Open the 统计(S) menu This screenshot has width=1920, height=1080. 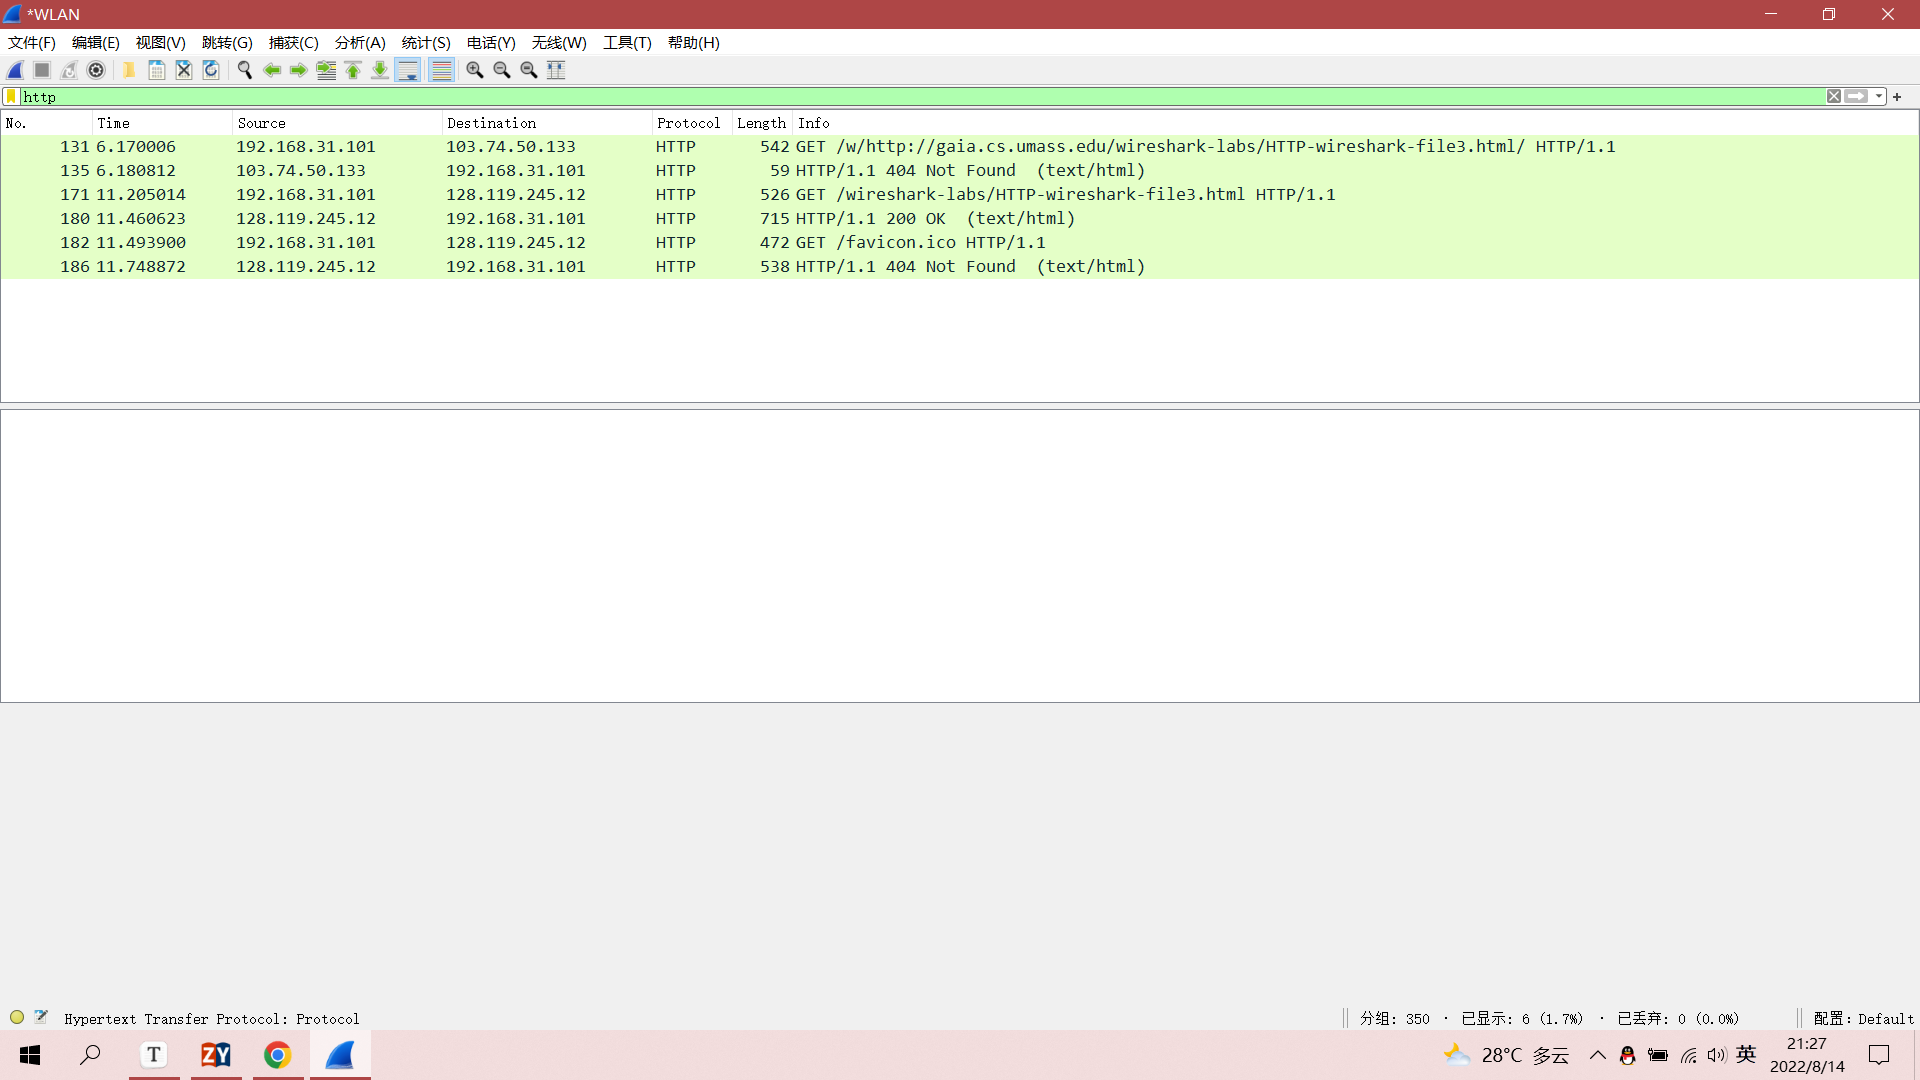pyautogui.click(x=426, y=43)
